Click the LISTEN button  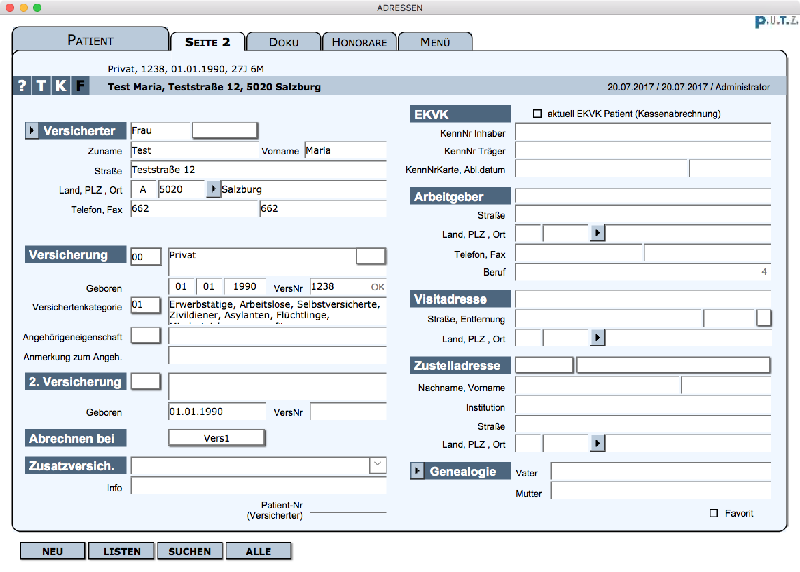121,551
